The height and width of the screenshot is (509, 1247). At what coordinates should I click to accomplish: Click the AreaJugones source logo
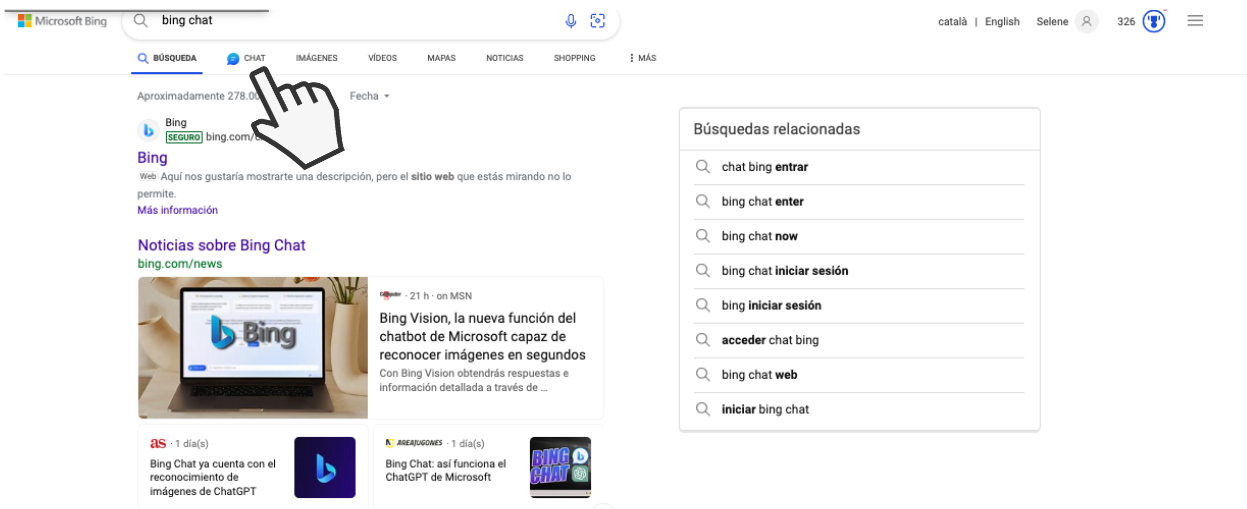tap(415, 443)
